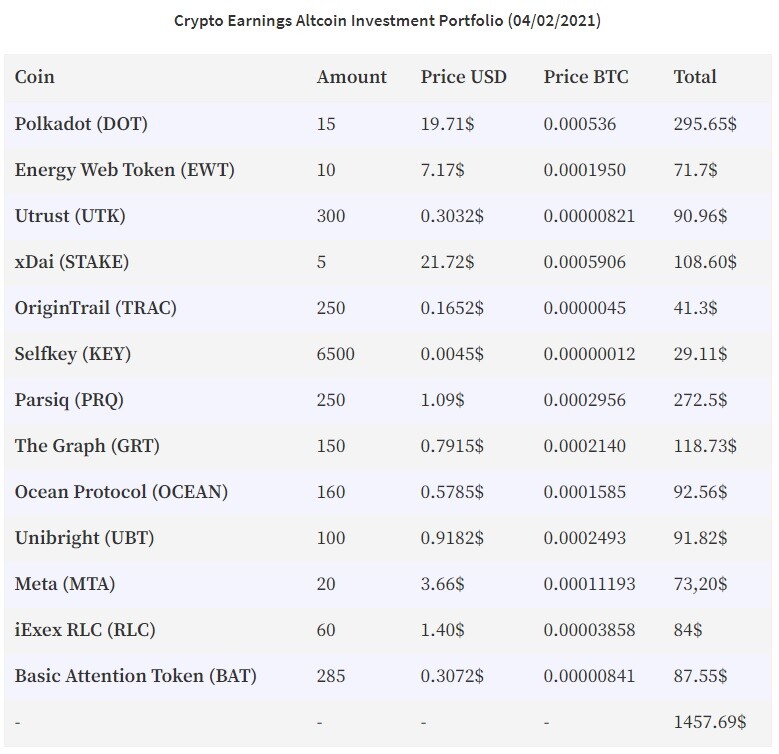Click the price '19.71$' for Polkadot
Image resolution: width=779 pixels, height=754 pixels.
point(448,124)
